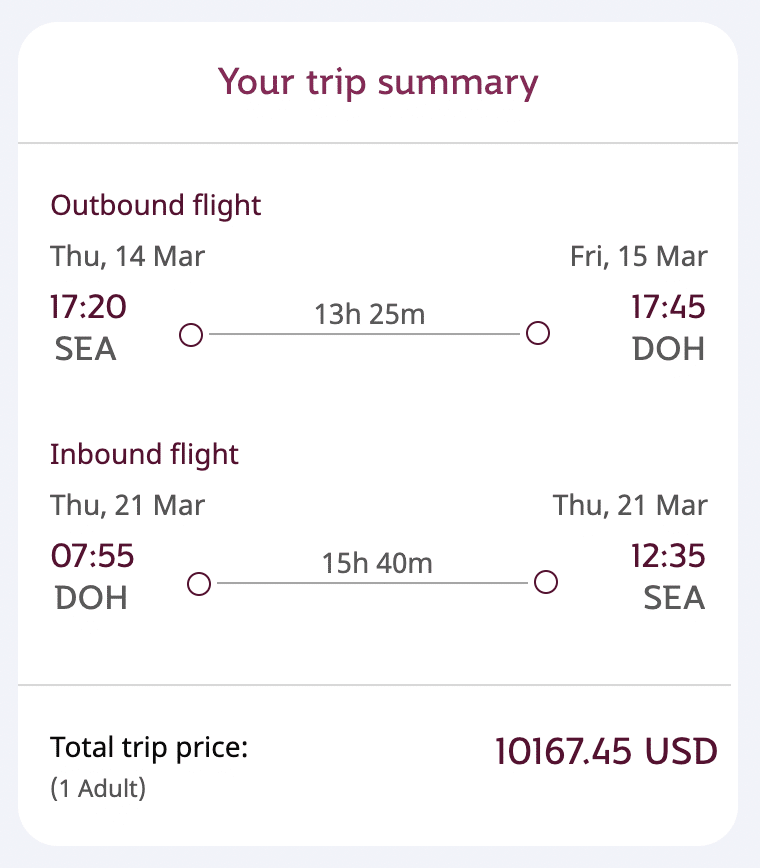Viewport: 760px width, 868px height.
Task: Click the inbound departure circle marker
Action: pyautogui.click(x=199, y=583)
